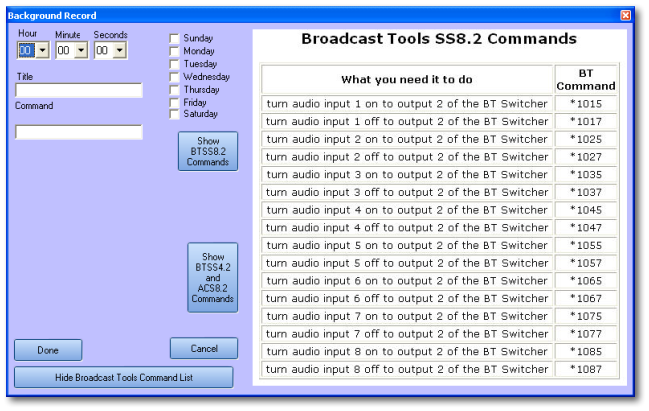
Task: Select row 'turn audio input 6 off'
Action: (407, 298)
